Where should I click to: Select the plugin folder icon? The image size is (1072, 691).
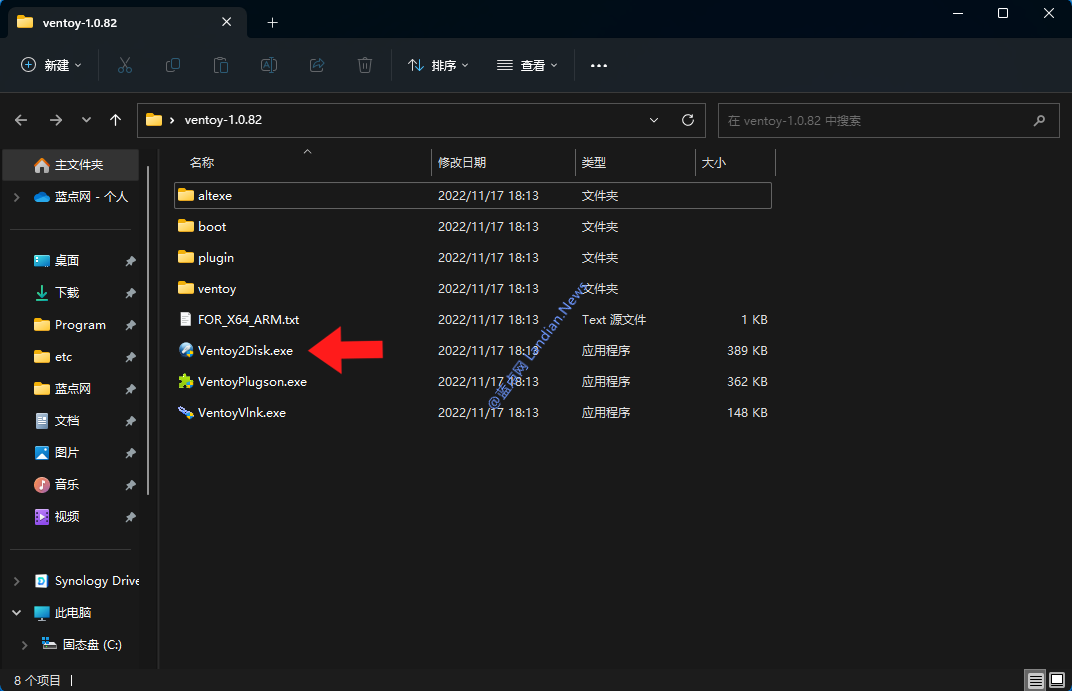(x=186, y=257)
